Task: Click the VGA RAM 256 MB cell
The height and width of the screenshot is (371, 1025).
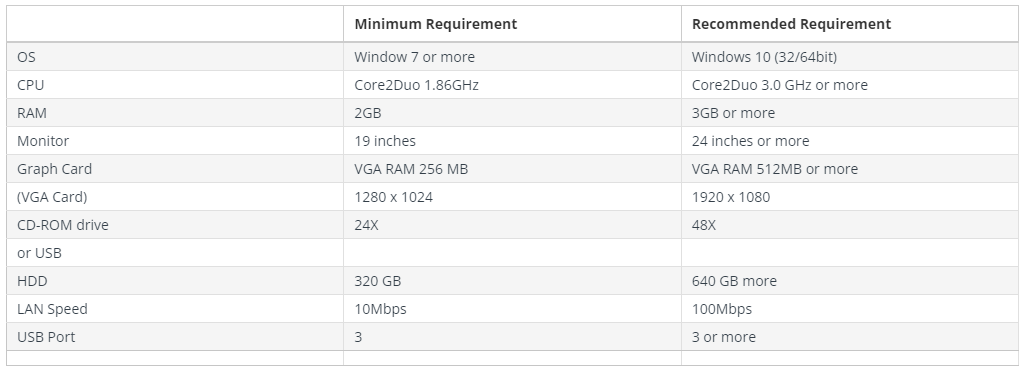Action: pos(411,169)
